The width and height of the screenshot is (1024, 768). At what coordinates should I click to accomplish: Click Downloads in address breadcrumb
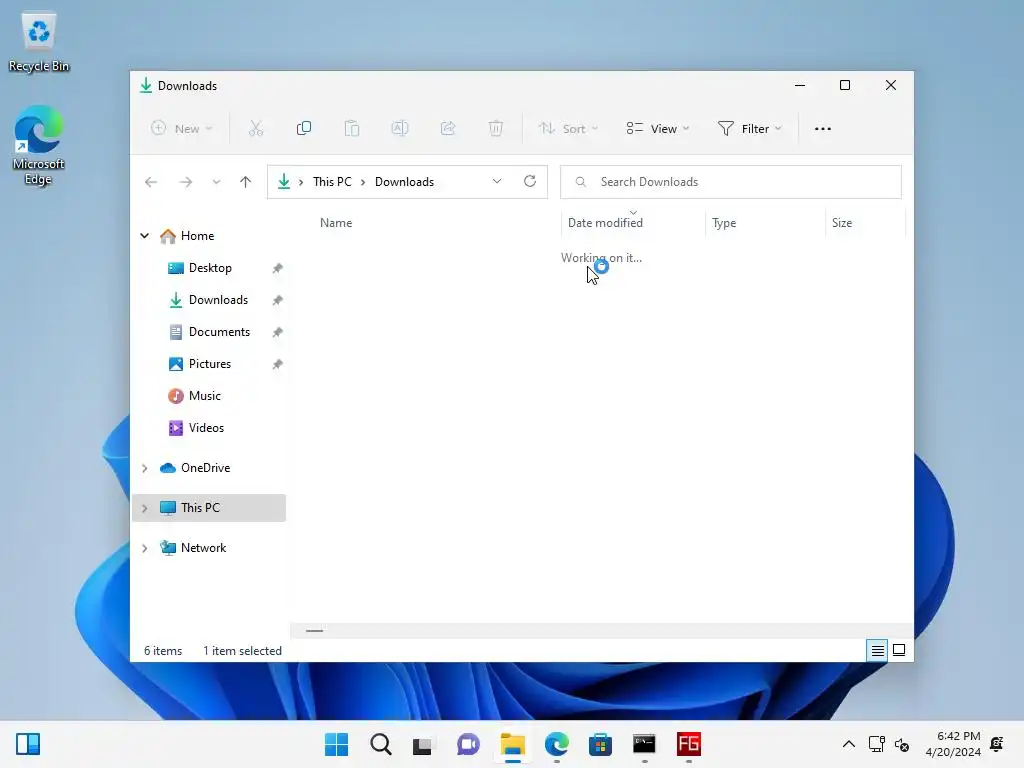pyautogui.click(x=404, y=182)
